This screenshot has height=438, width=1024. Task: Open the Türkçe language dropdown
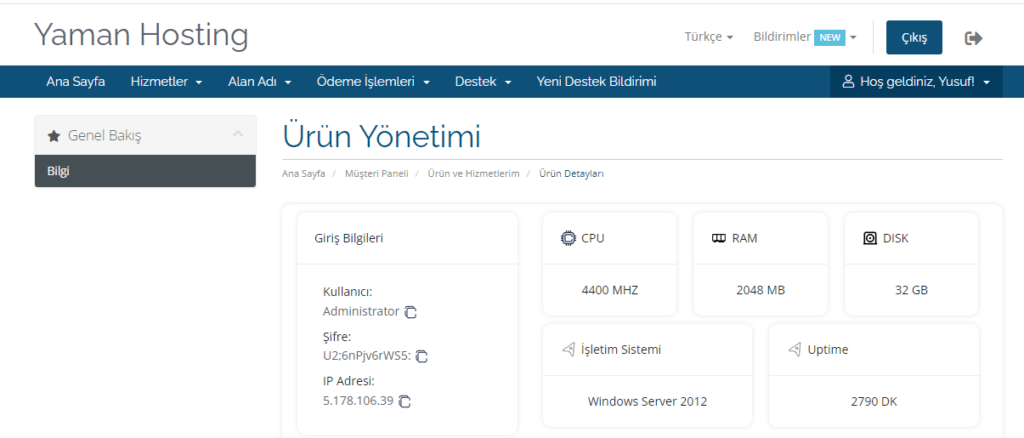[x=709, y=37]
